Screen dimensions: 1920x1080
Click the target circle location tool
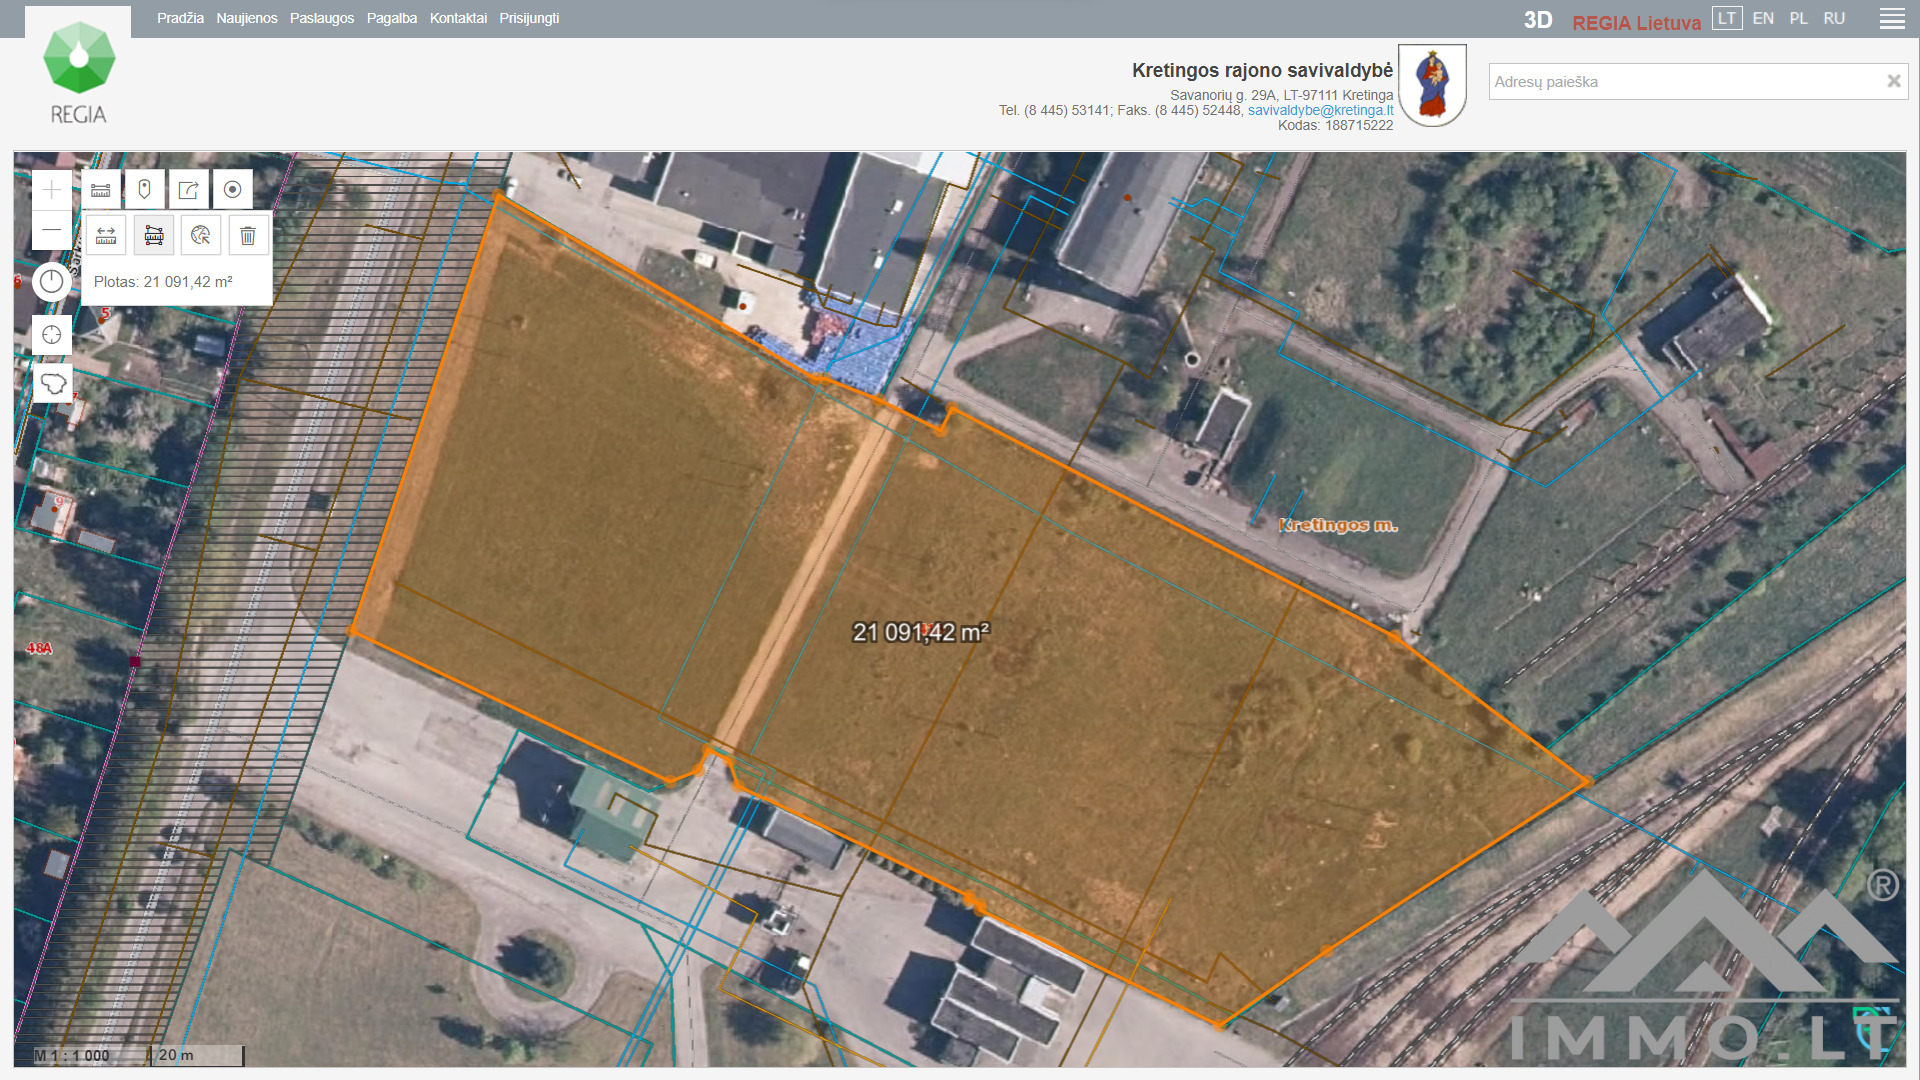pyautogui.click(x=233, y=190)
